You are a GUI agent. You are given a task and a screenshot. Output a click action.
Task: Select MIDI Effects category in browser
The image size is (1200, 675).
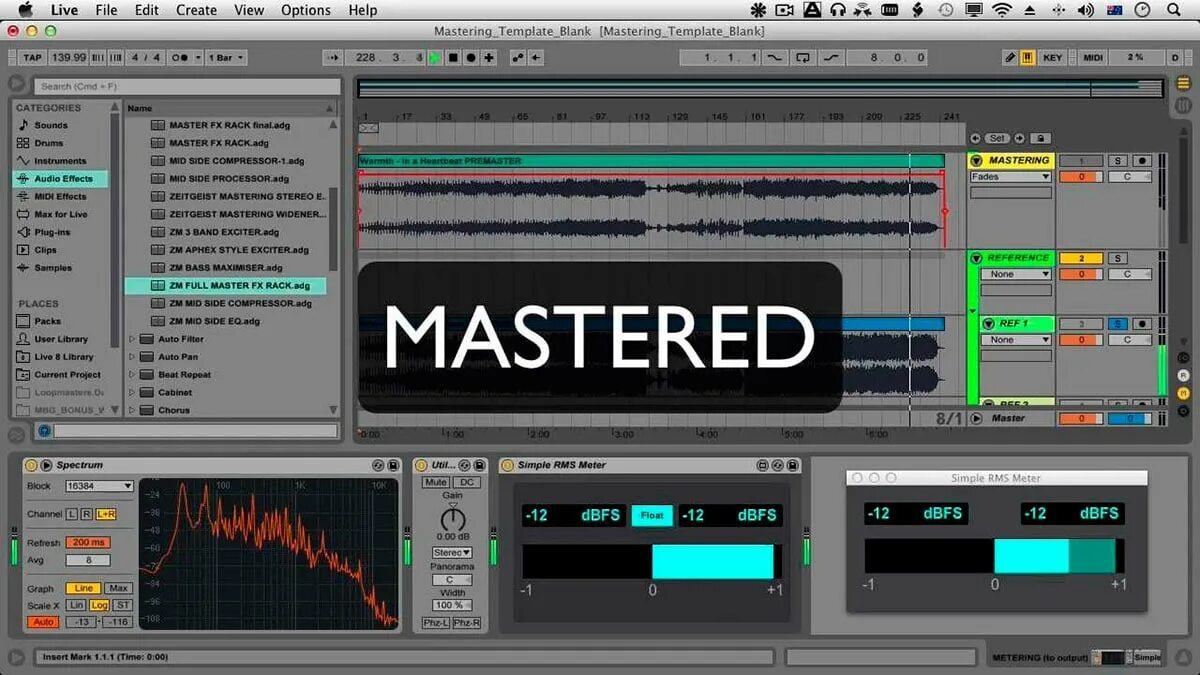coord(60,197)
